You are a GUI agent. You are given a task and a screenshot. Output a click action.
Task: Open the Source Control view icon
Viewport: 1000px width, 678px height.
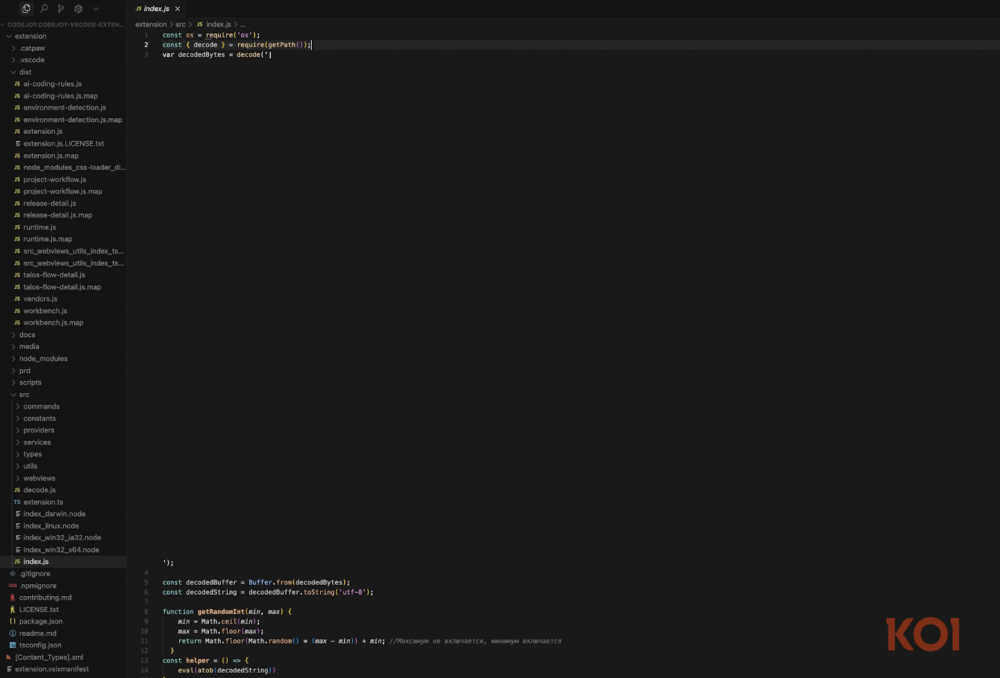[x=61, y=8]
